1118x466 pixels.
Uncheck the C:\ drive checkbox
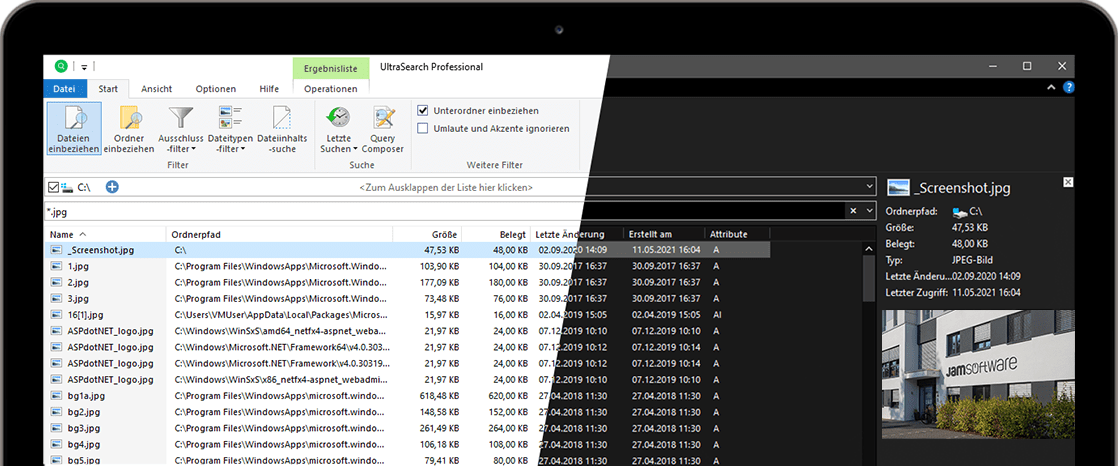53,187
